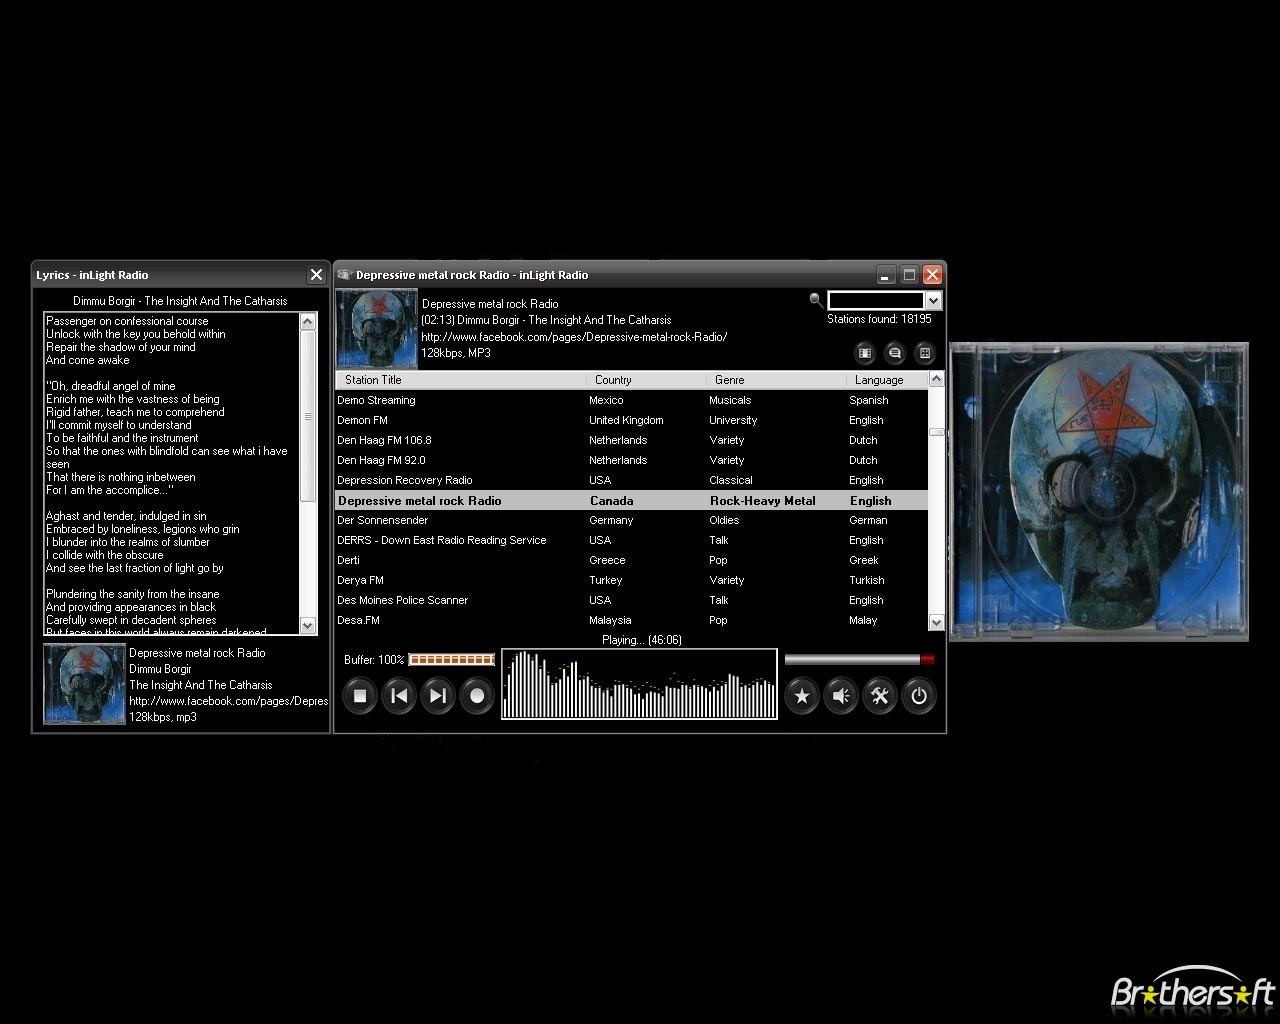The height and width of the screenshot is (1024, 1280).
Task: Sort by the Language column header
Action: (888, 380)
